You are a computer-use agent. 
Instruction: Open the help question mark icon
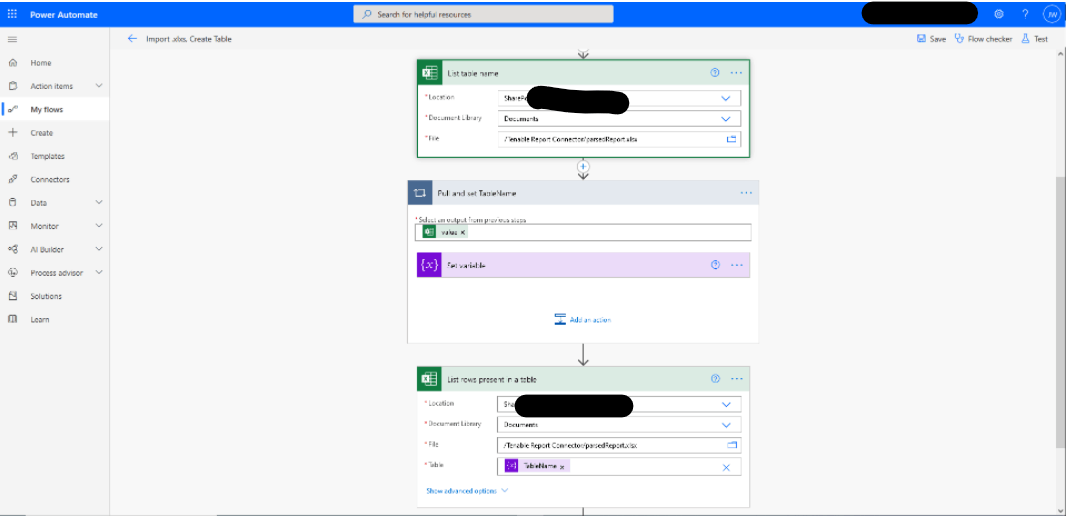tap(1025, 14)
